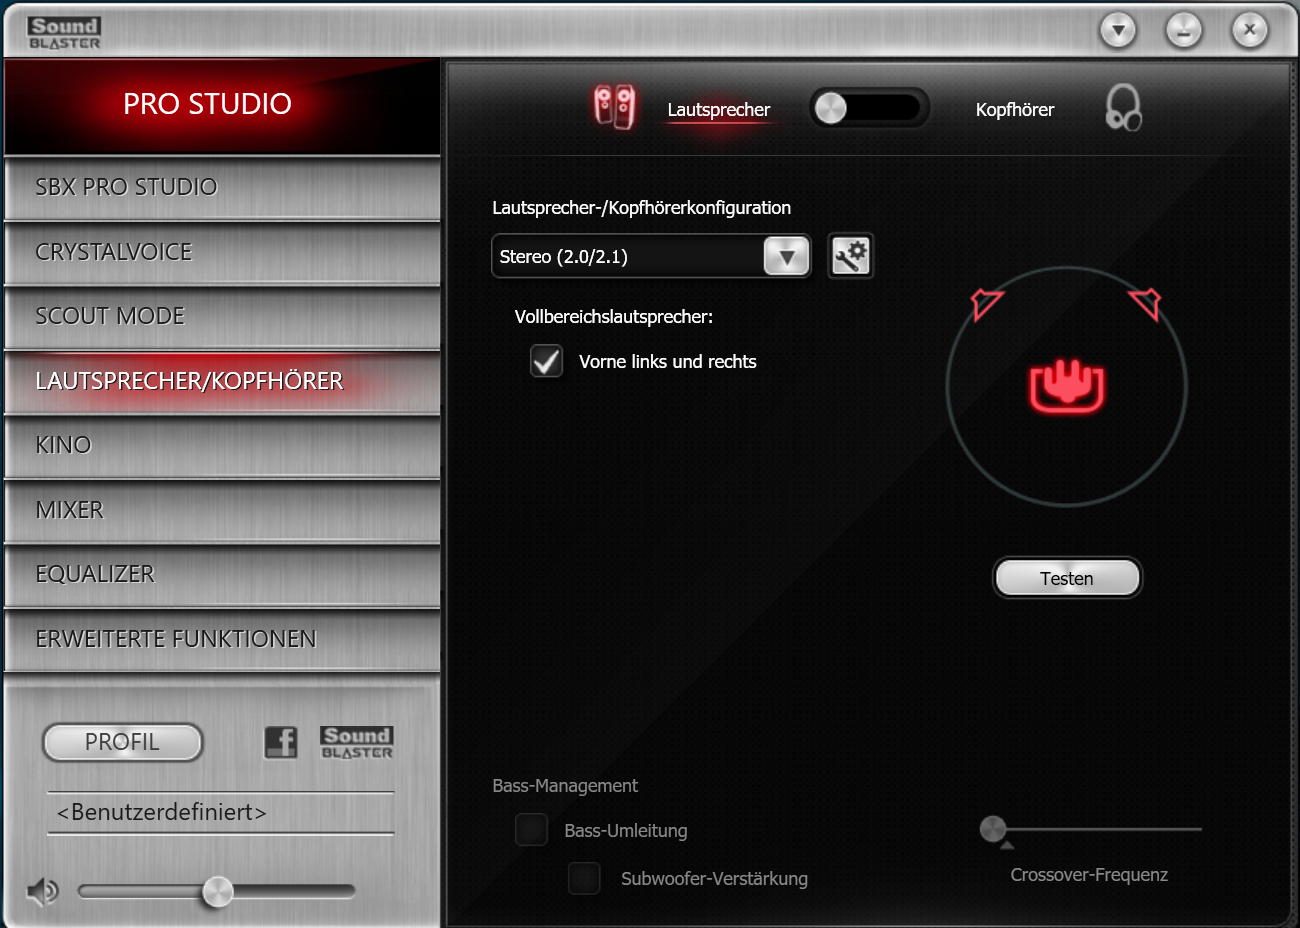Click the Facebook share icon
The height and width of the screenshot is (928, 1300).
[x=281, y=742]
